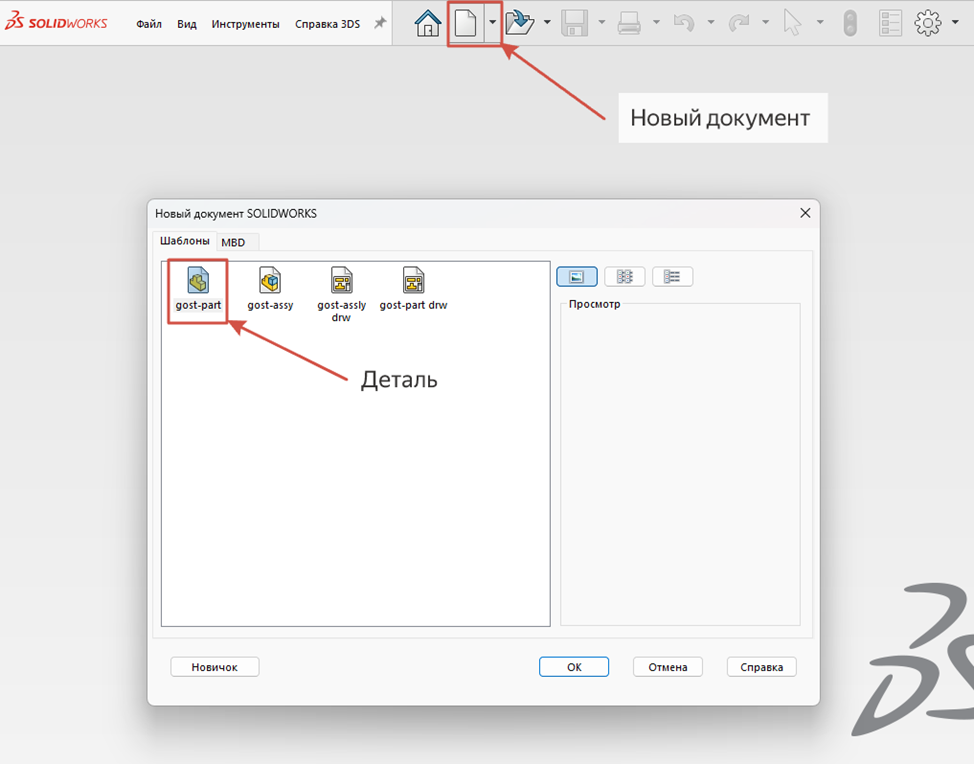Expand the Print dropdown arrow
This screenshot has height=764, width=974.
(656, 23)
